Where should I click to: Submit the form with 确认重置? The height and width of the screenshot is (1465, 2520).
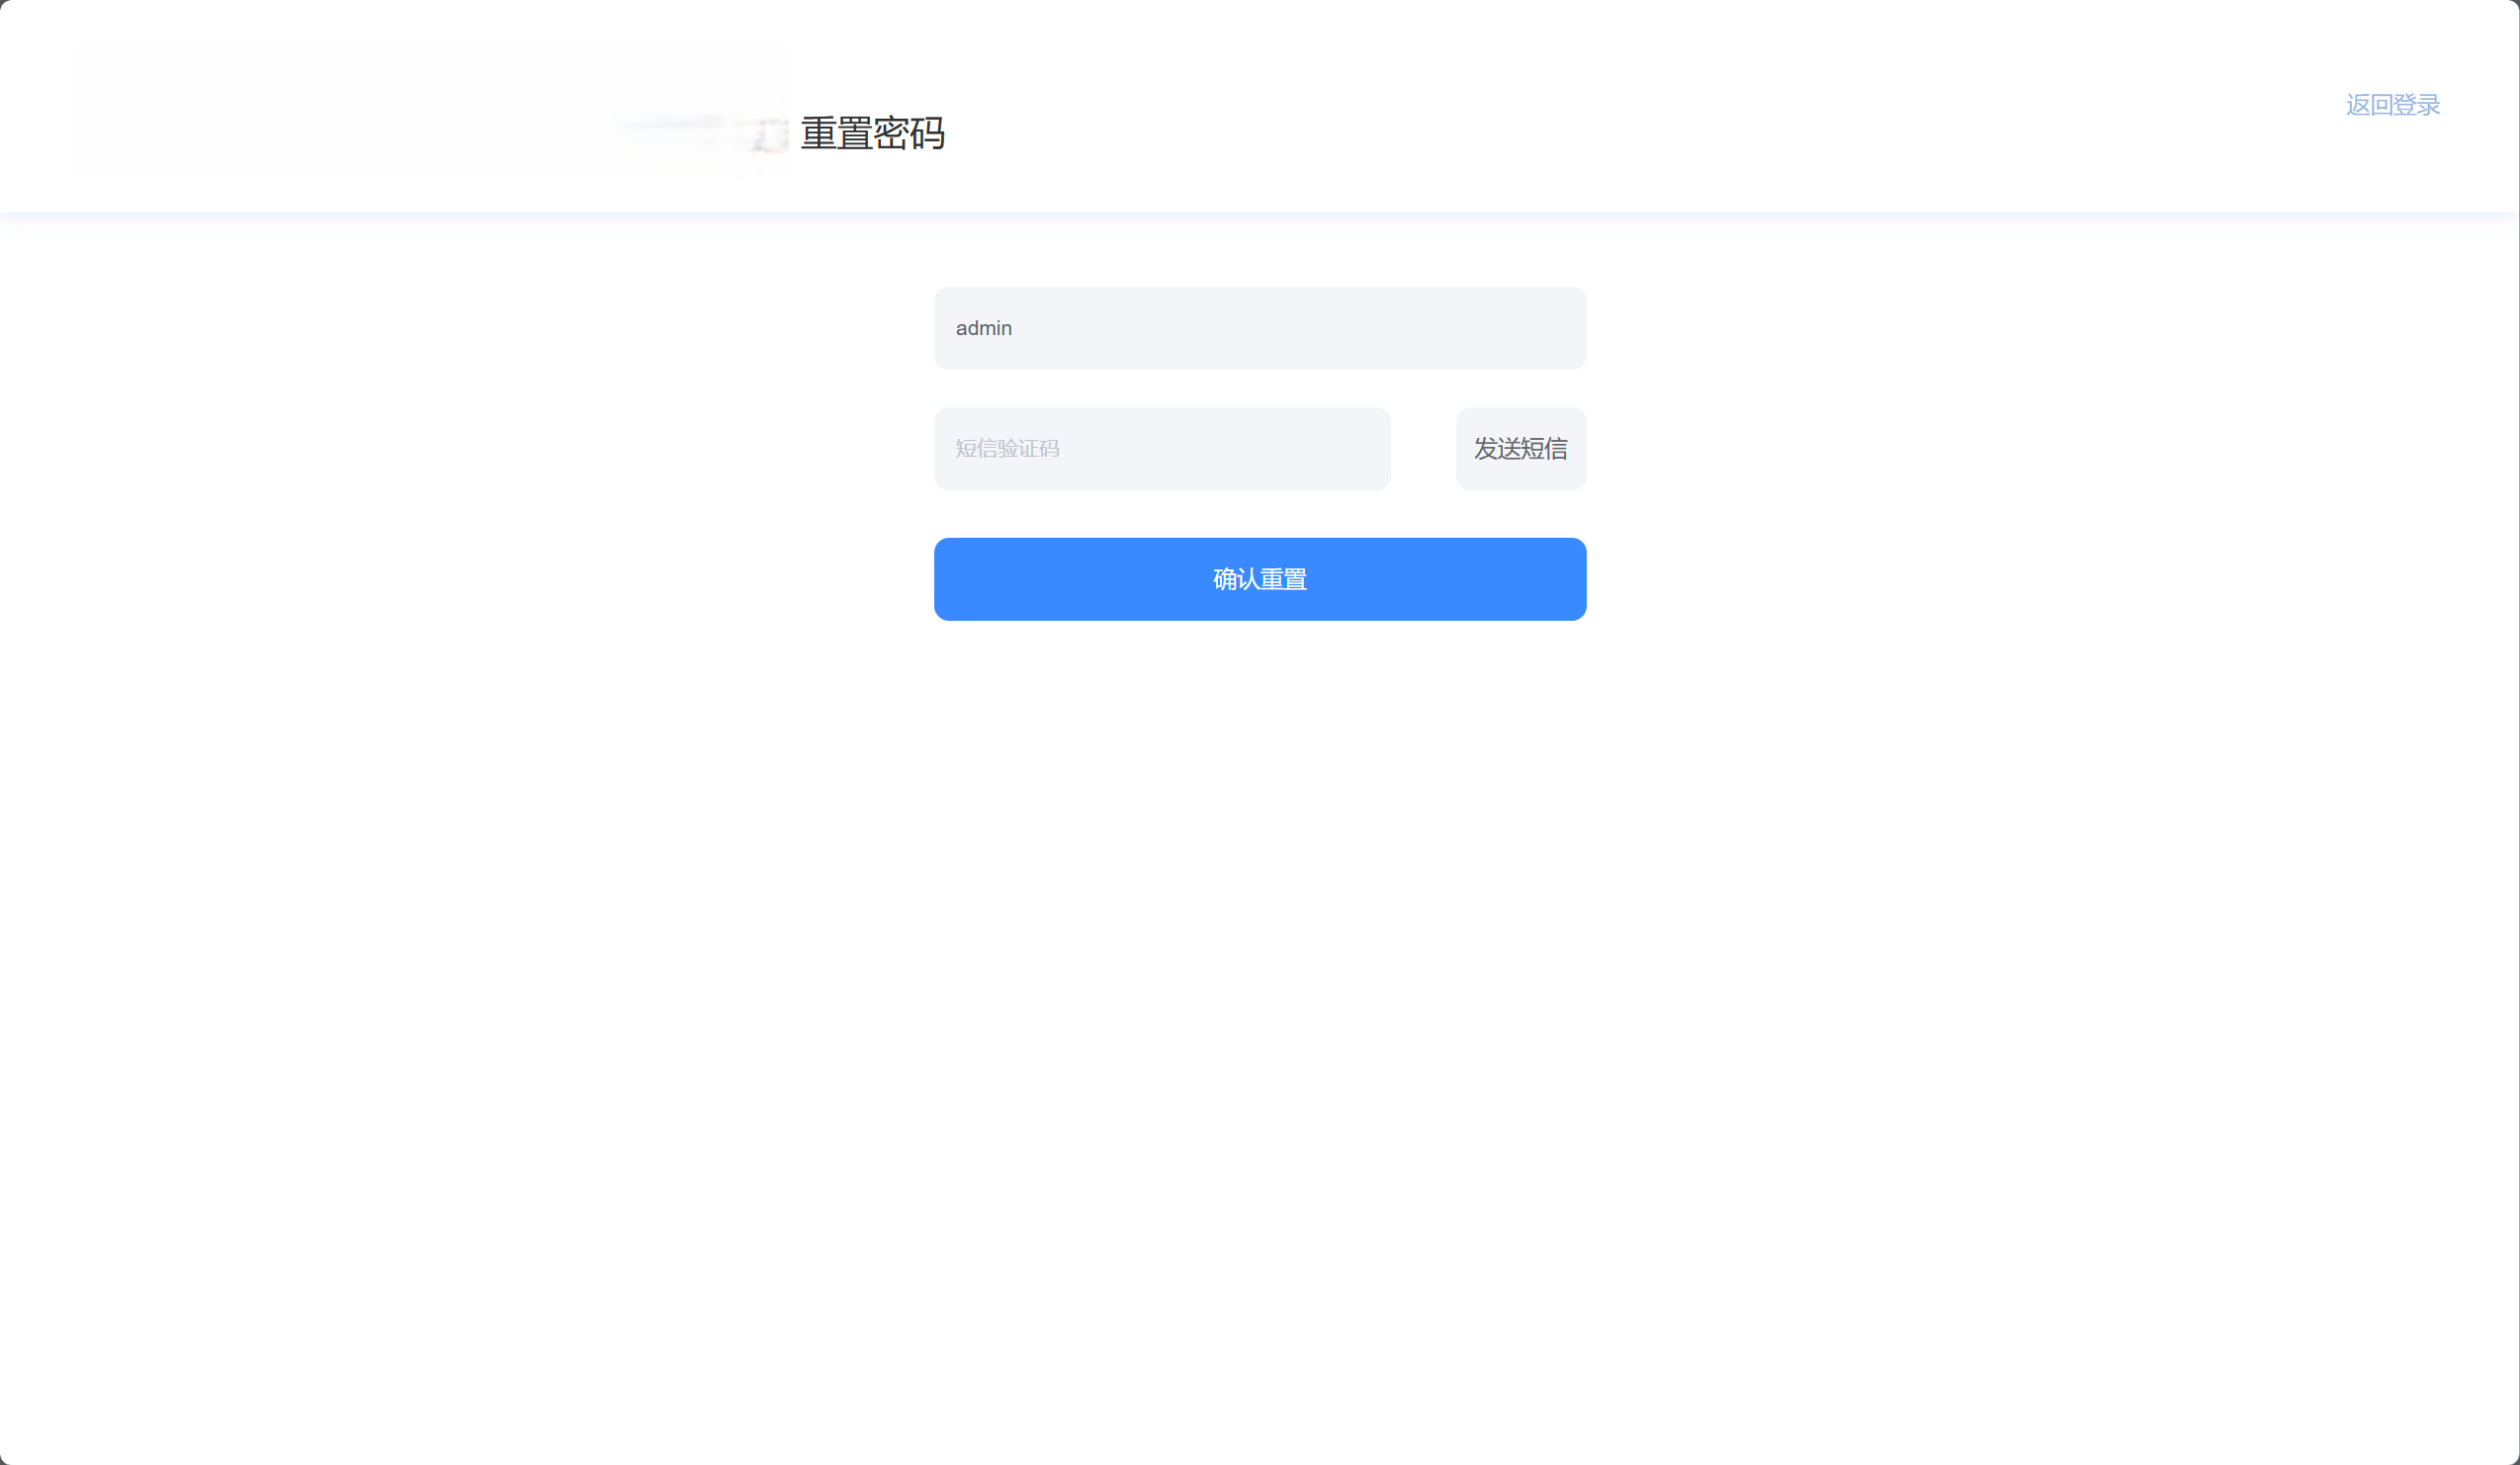(1259, 579)
